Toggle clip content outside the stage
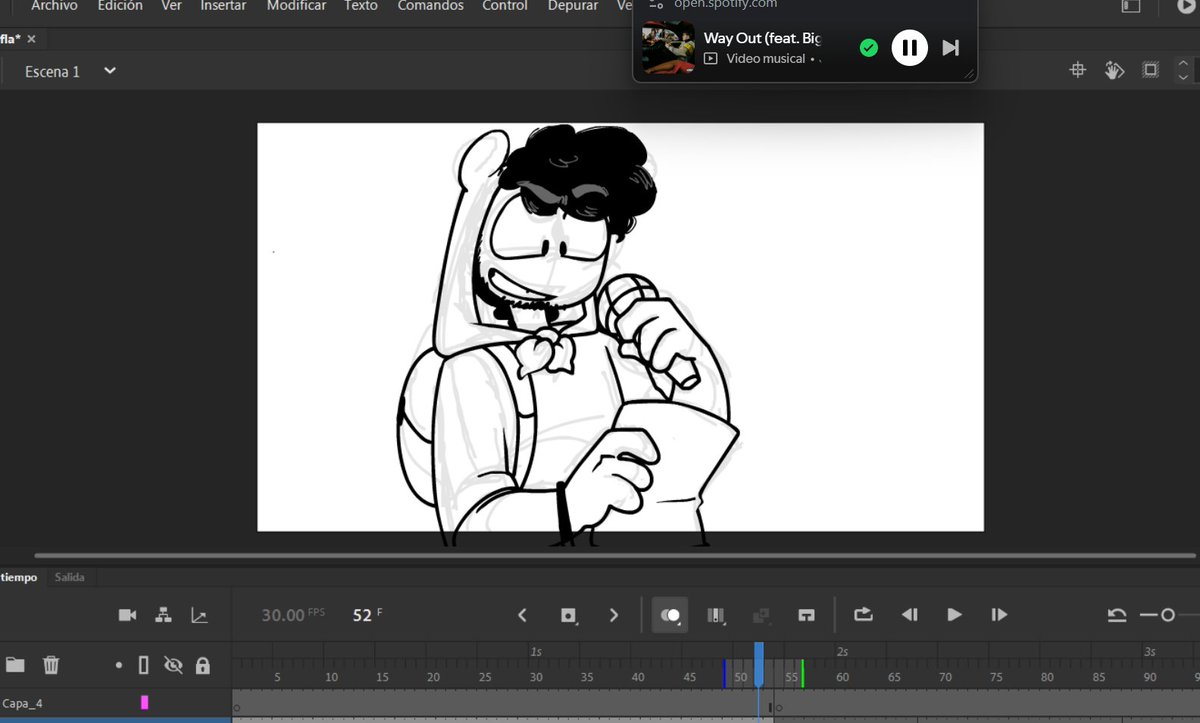 point(1151,70)
